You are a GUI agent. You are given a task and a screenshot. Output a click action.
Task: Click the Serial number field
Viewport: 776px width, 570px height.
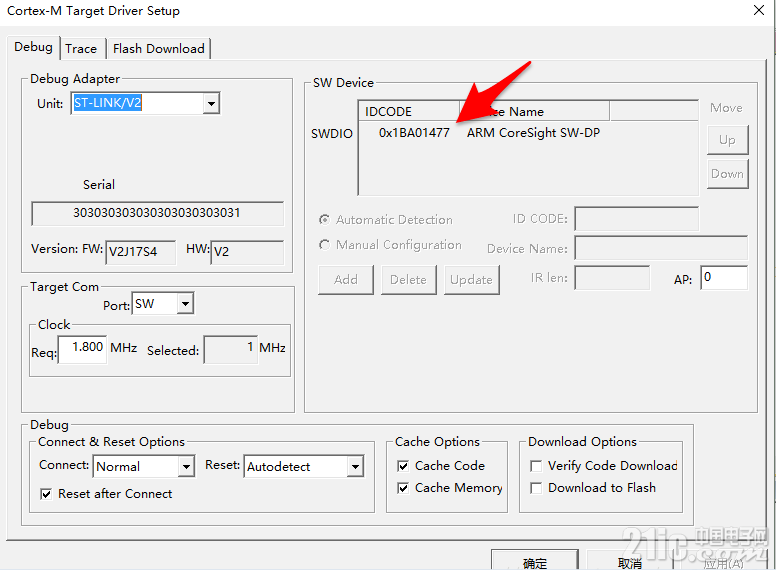157,213
